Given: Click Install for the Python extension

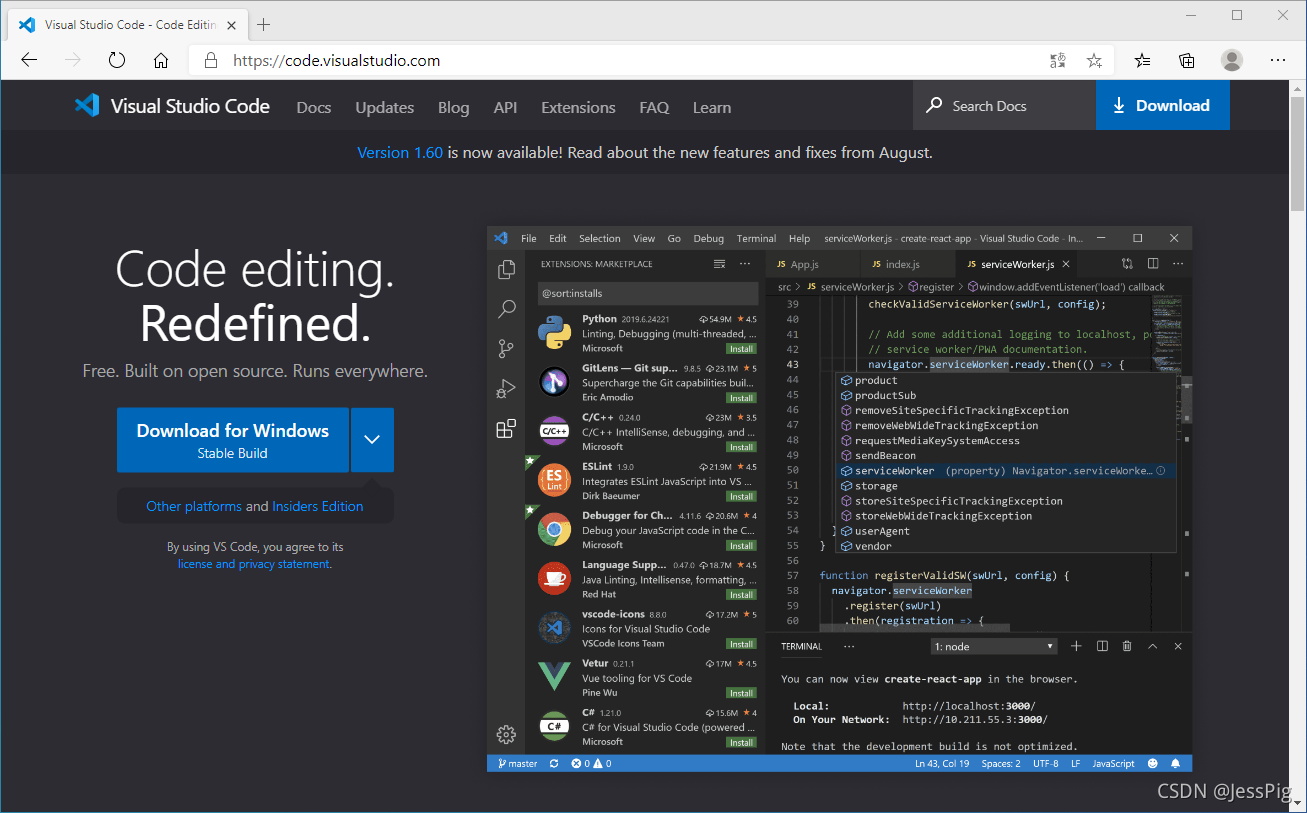Looking at the screenshot, I should click(x=741, y=349).
